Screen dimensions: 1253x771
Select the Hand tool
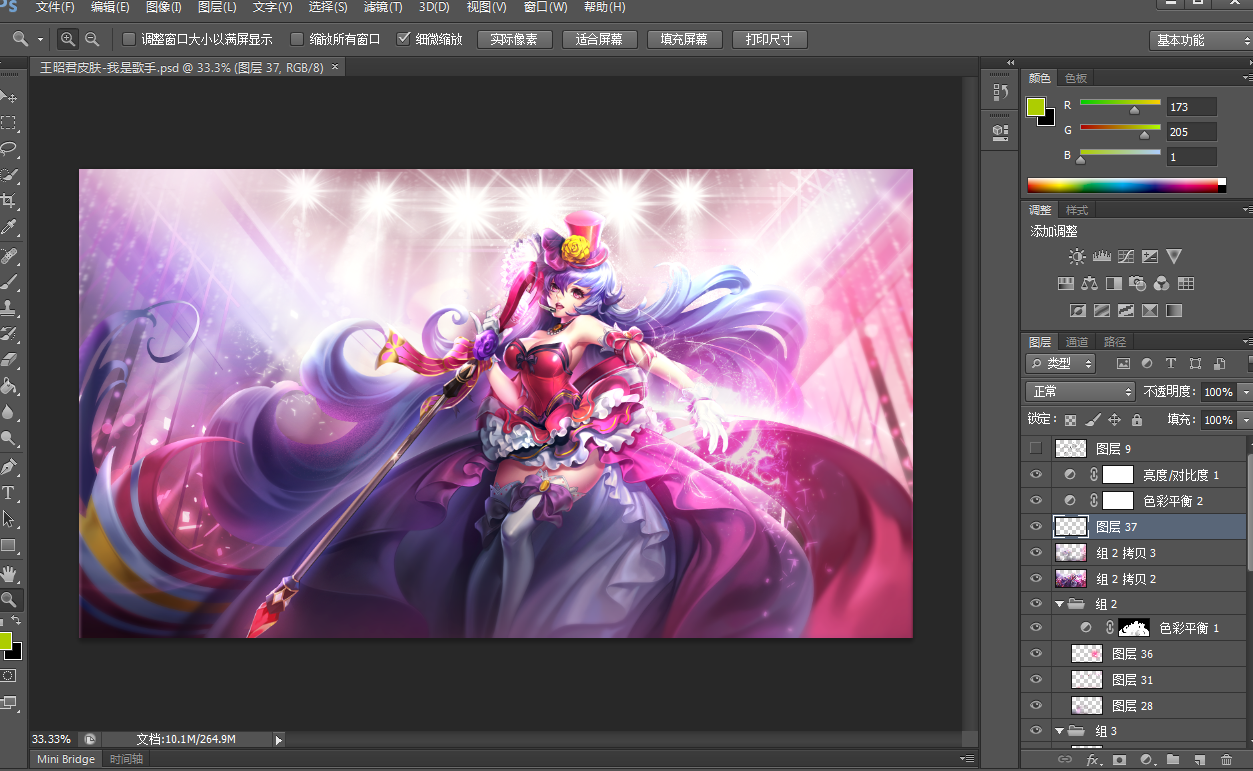[9, 573]
